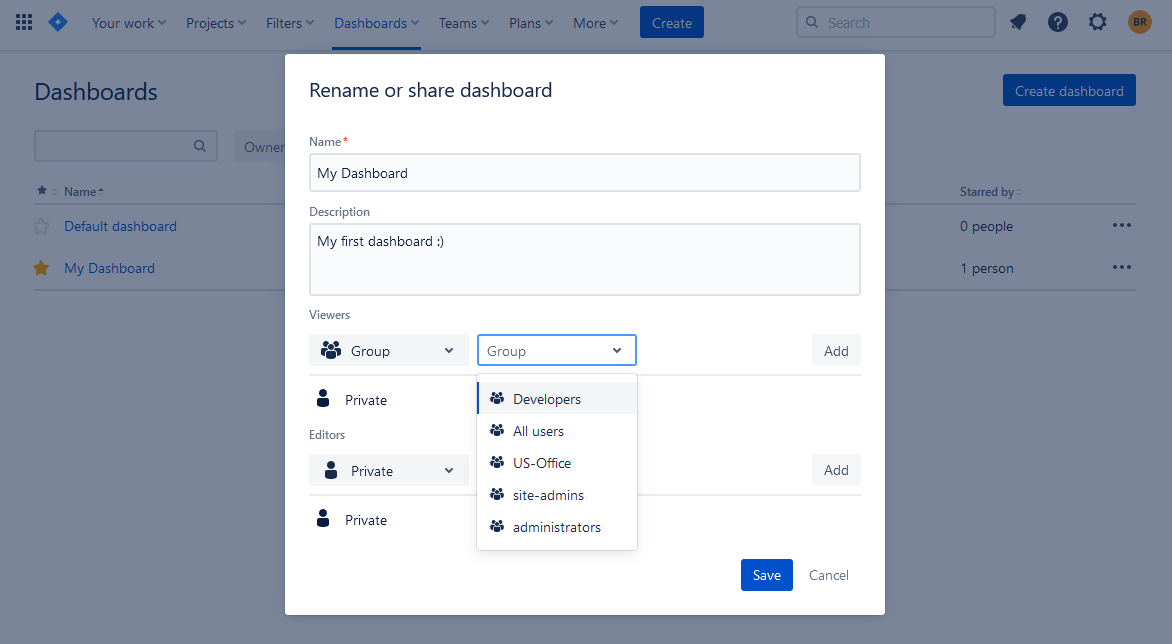This screenshot has height=644, width=1172.
Task: Unstar My Dashboard
Action: (x=41, y=268)
